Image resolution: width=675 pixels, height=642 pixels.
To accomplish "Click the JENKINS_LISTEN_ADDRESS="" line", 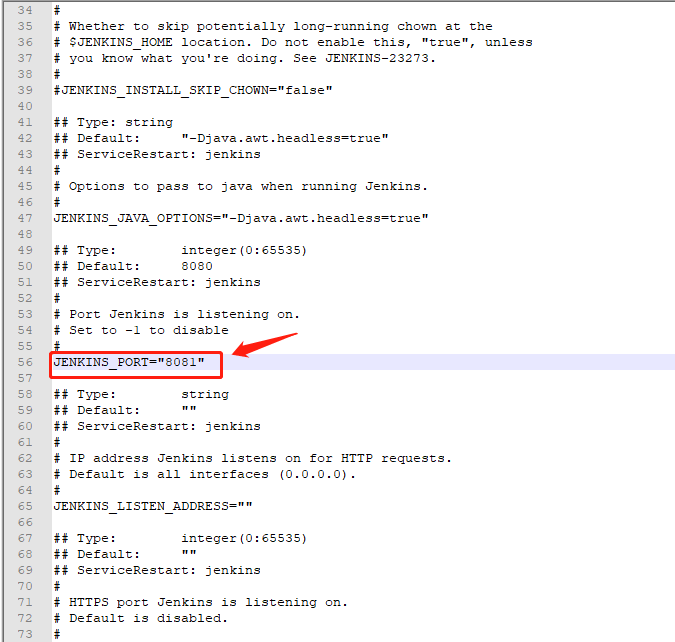I will coord(152,506).
